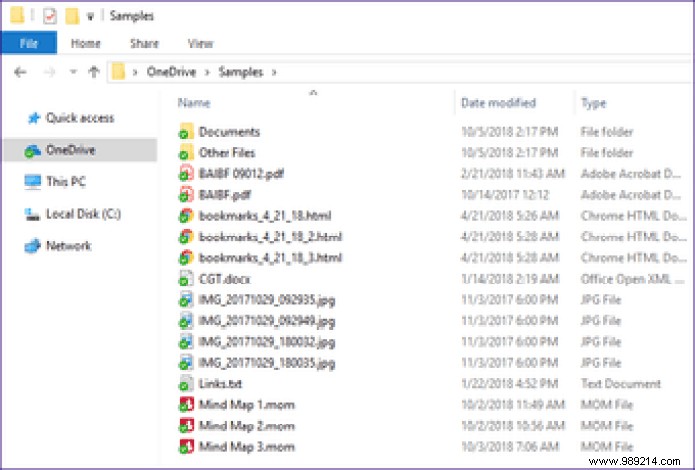This screenshot has width=695, height=470.
Task: Open the File ribbon tab
Action: (29, 43)
